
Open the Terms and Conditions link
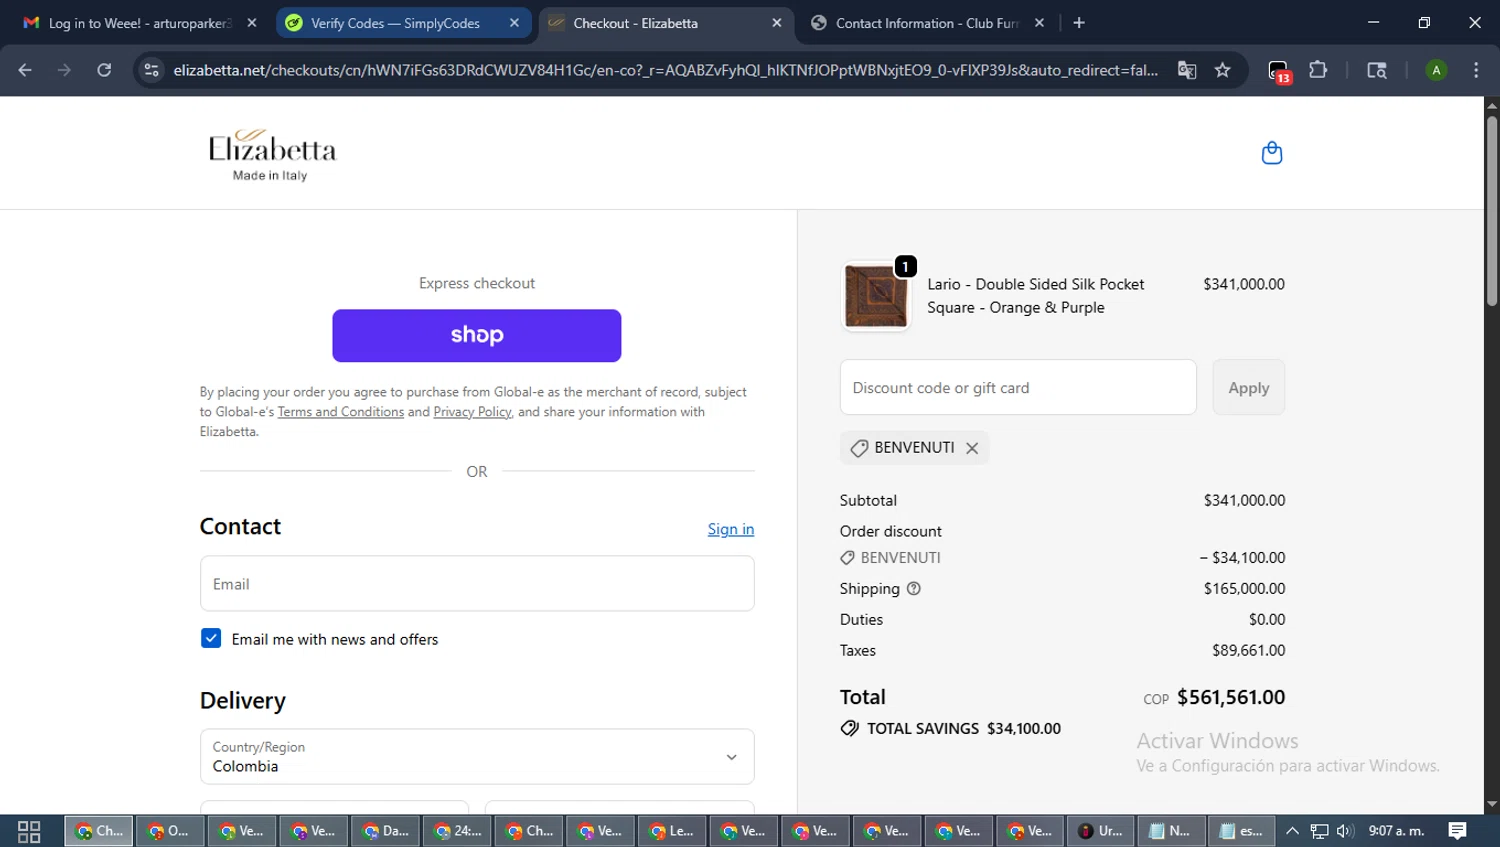[x=341, y=412]
